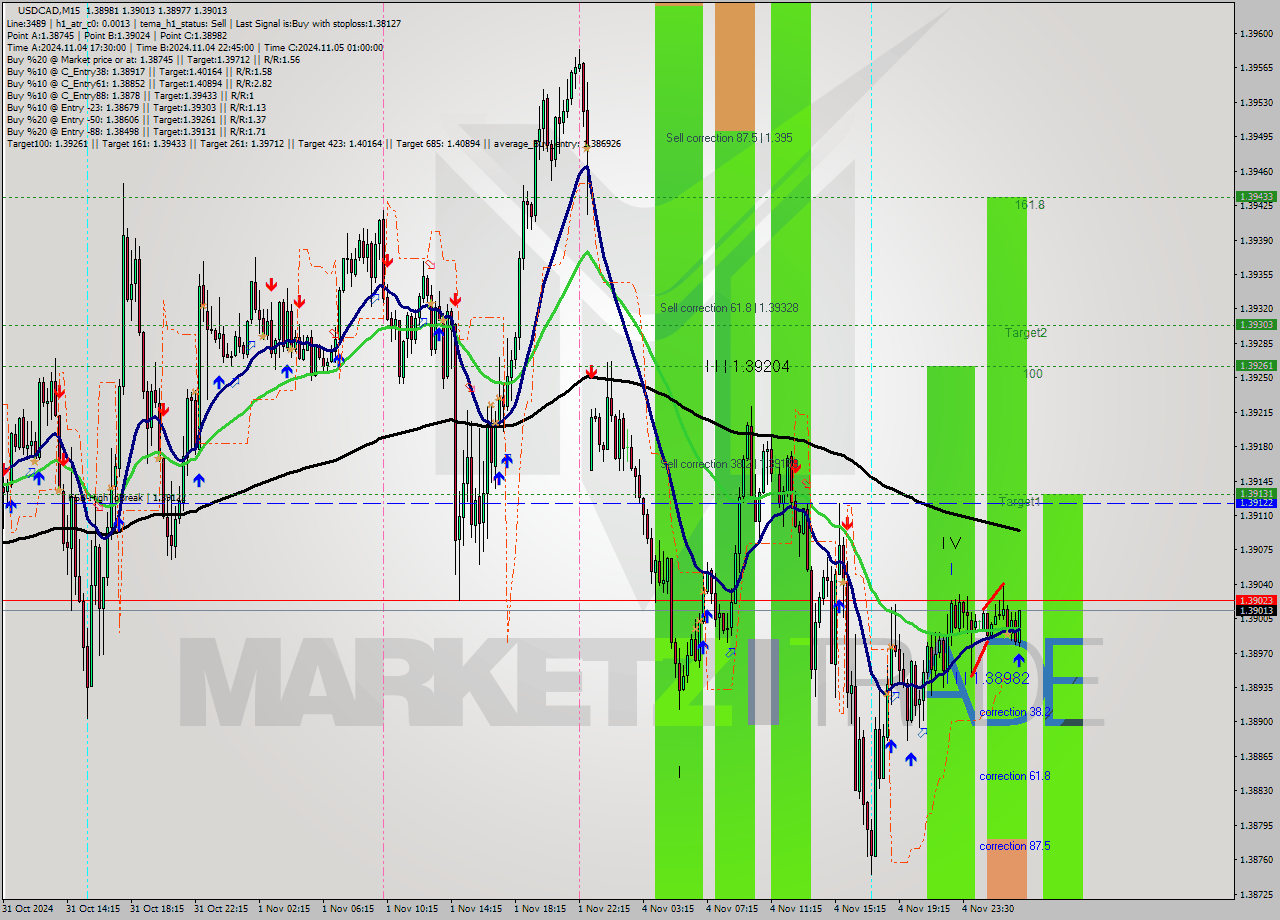Click the '31 Oct 14:15' time axis label

93,909
